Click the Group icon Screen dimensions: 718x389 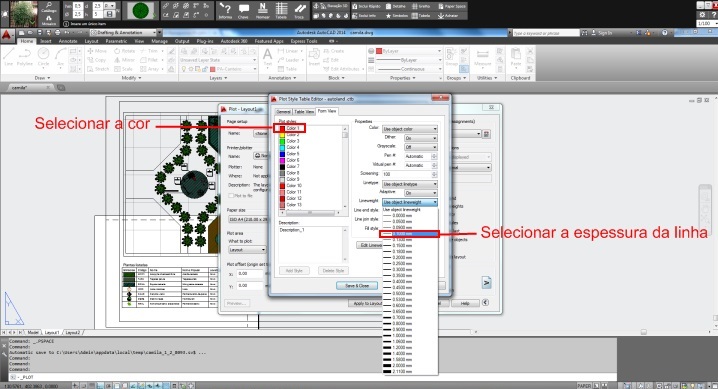click(450, 57)
